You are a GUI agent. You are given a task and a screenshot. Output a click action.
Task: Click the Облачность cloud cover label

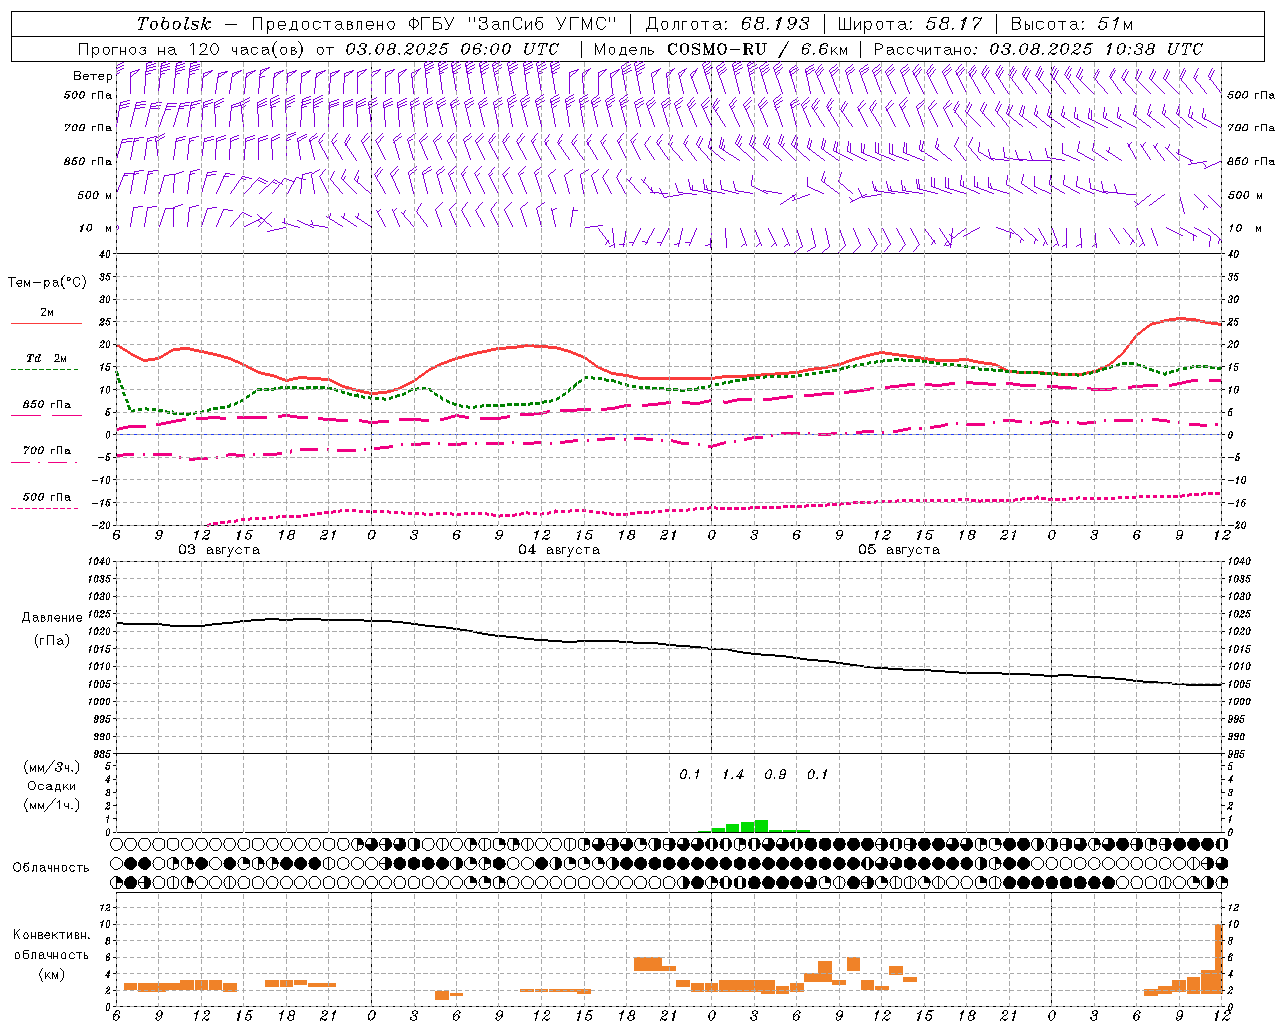(51, 868)
